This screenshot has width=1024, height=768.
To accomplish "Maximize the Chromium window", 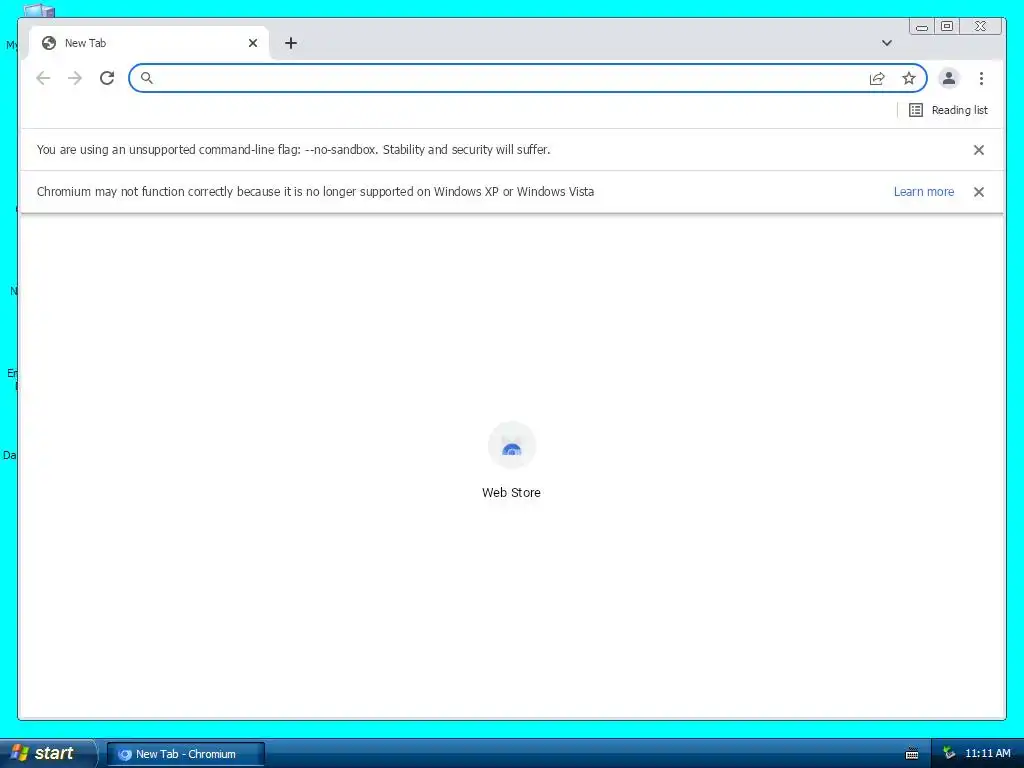I will 947,27.
